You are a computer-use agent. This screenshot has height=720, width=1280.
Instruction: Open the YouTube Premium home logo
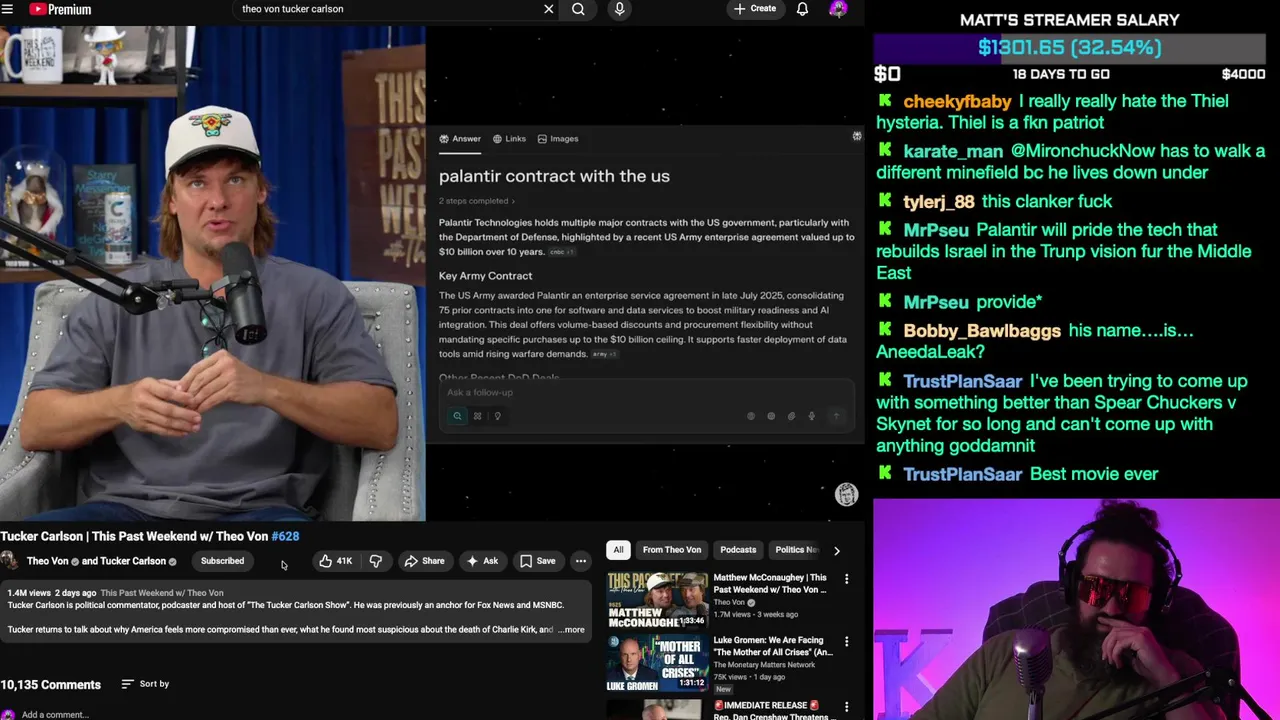(61, 9)
